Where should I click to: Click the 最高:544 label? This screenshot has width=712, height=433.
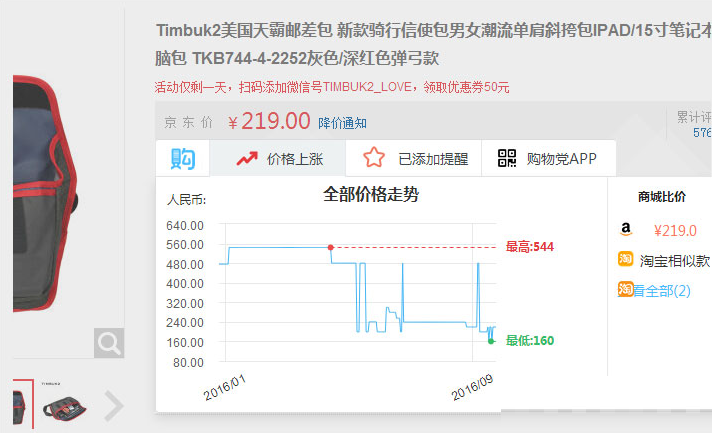529,247
